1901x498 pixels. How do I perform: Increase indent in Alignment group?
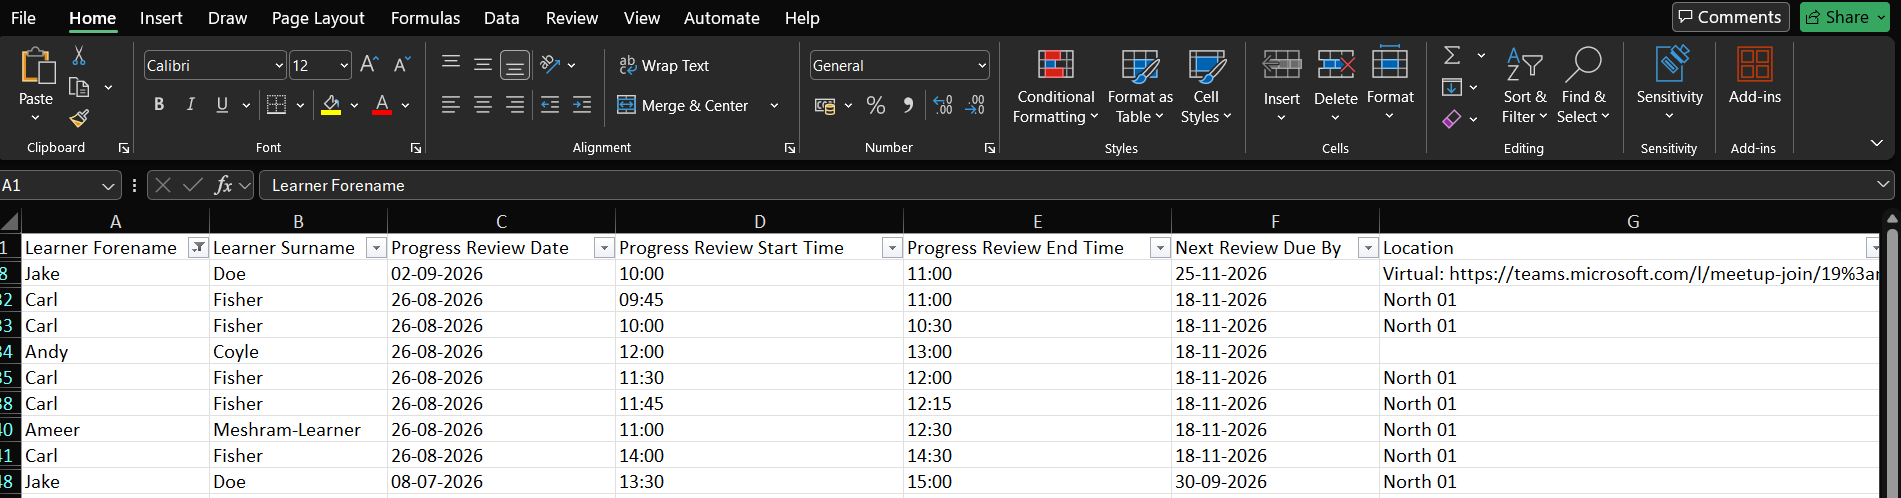point(581,105)
